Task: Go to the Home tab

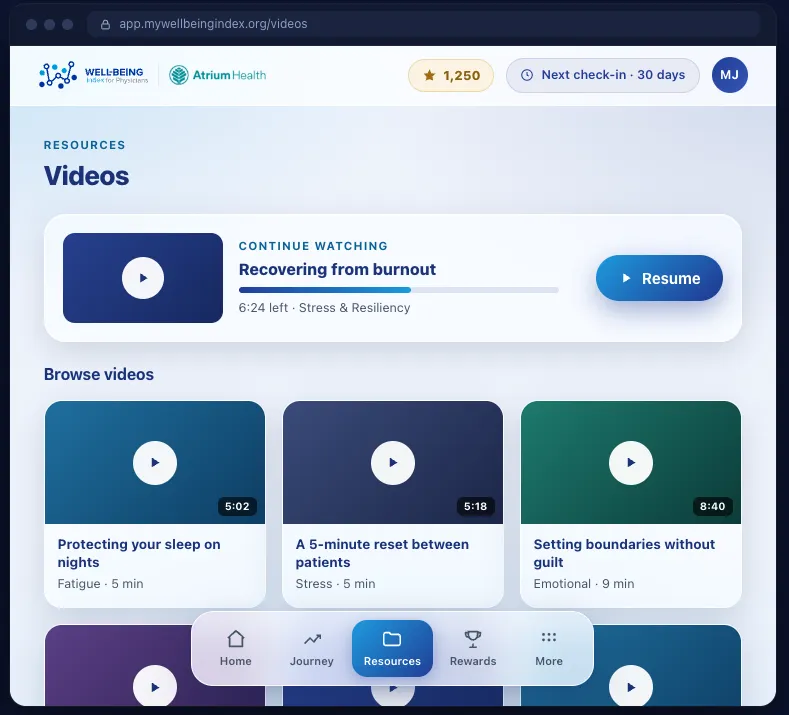Action: tap(235, 649)
